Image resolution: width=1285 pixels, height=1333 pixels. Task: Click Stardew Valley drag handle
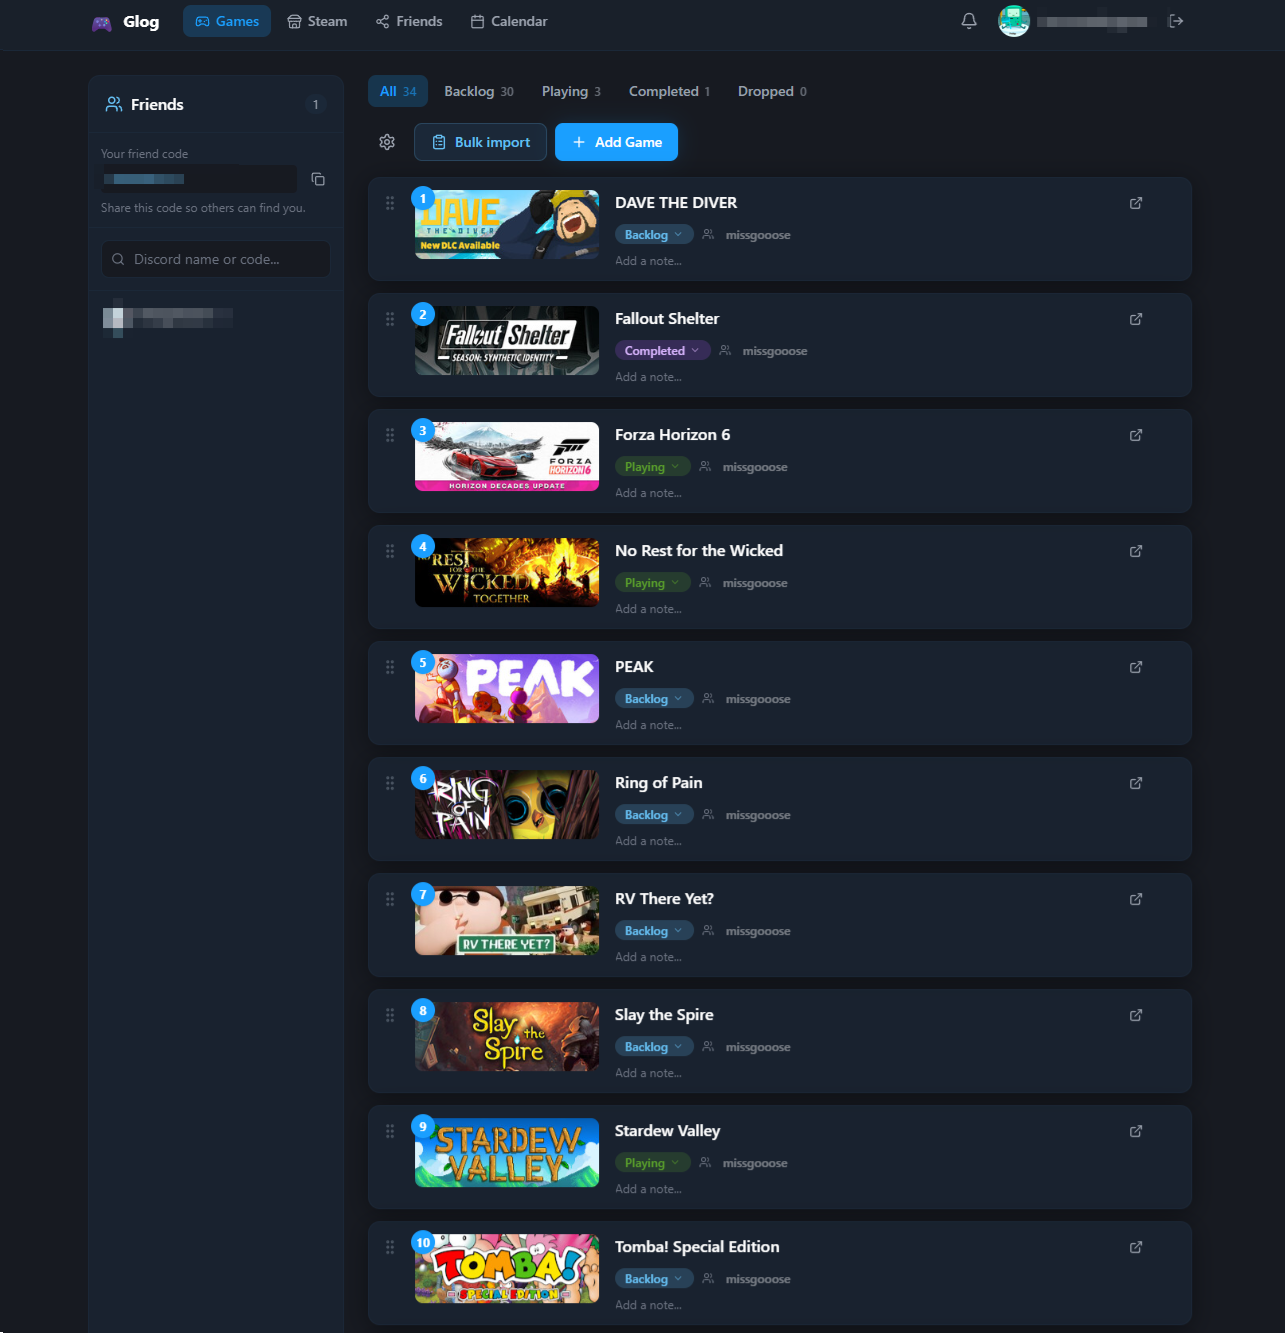point(390,1131)
